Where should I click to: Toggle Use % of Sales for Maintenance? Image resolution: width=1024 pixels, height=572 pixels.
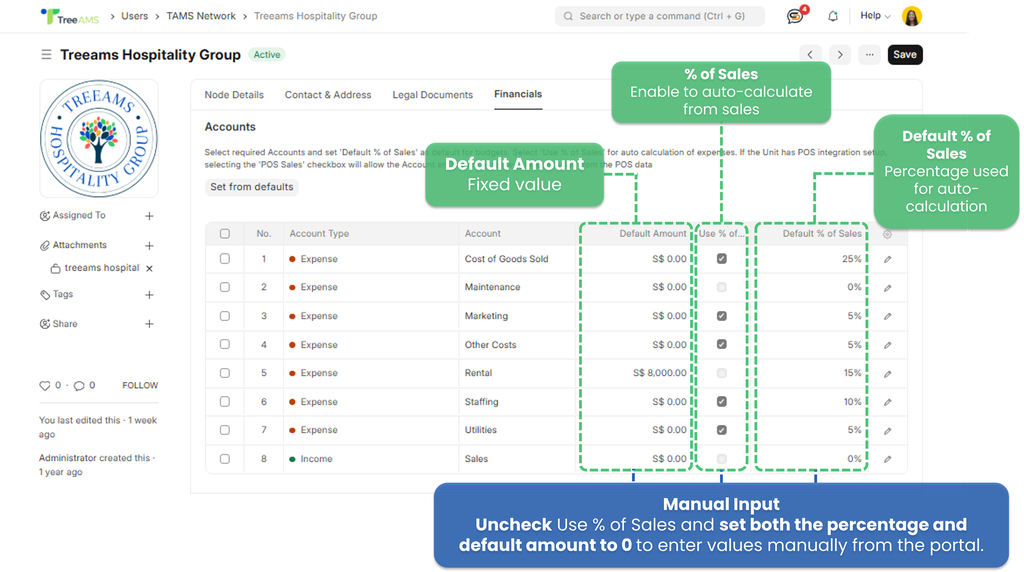point(721,287)
